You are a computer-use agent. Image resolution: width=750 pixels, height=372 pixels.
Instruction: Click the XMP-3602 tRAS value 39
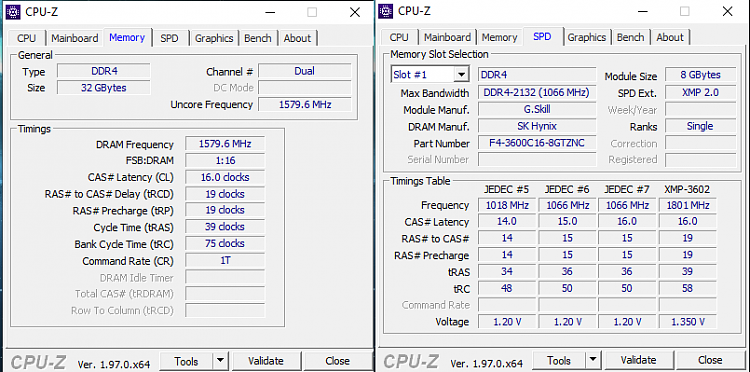[x=687, y=272]
